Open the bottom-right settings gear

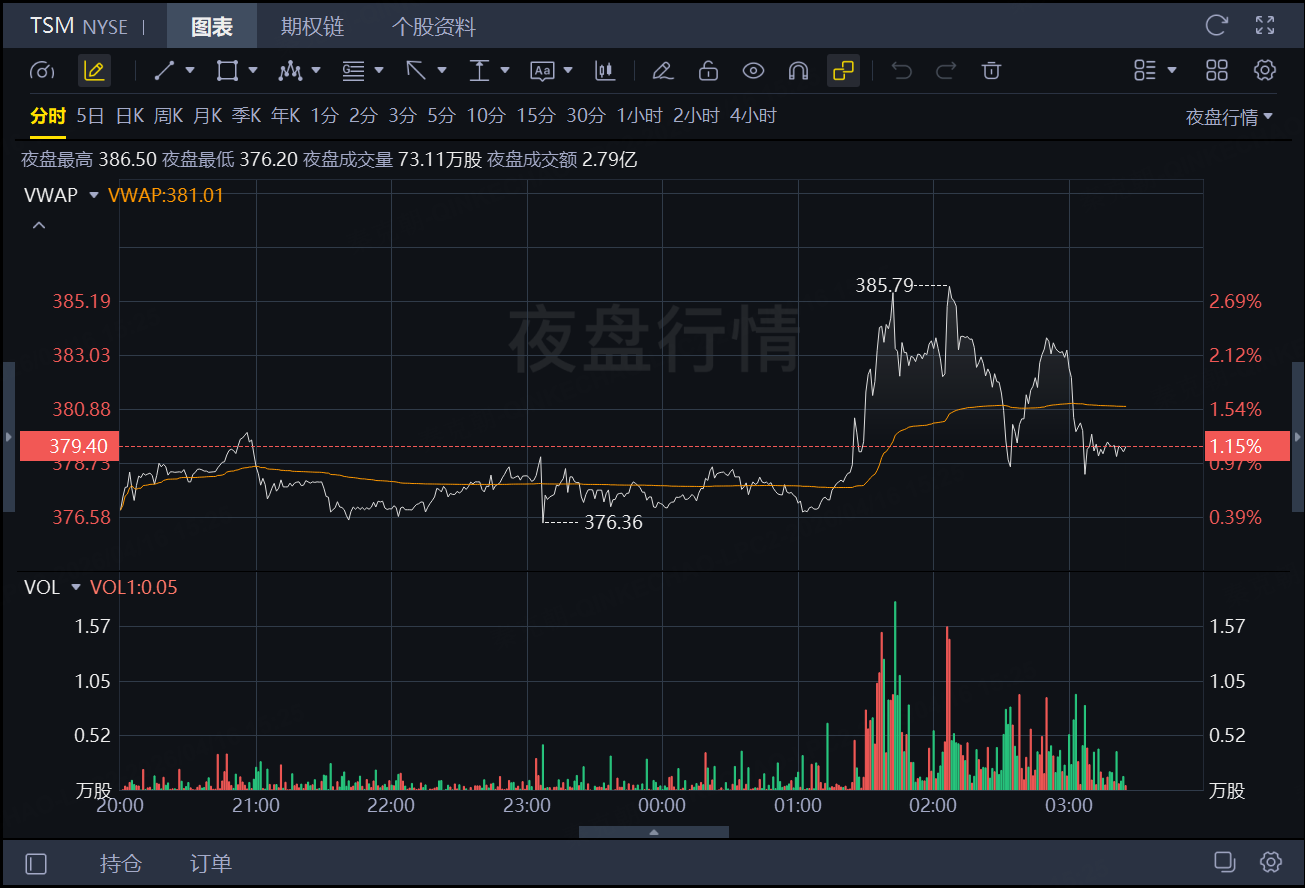[1271, 862]
